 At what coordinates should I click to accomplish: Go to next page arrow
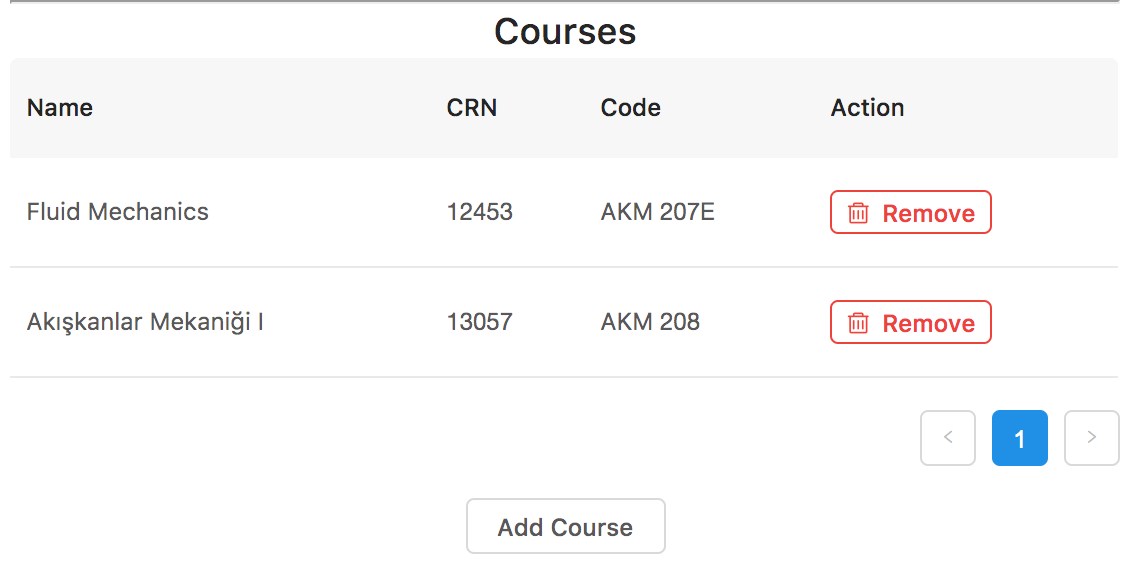coord(1091,438)
